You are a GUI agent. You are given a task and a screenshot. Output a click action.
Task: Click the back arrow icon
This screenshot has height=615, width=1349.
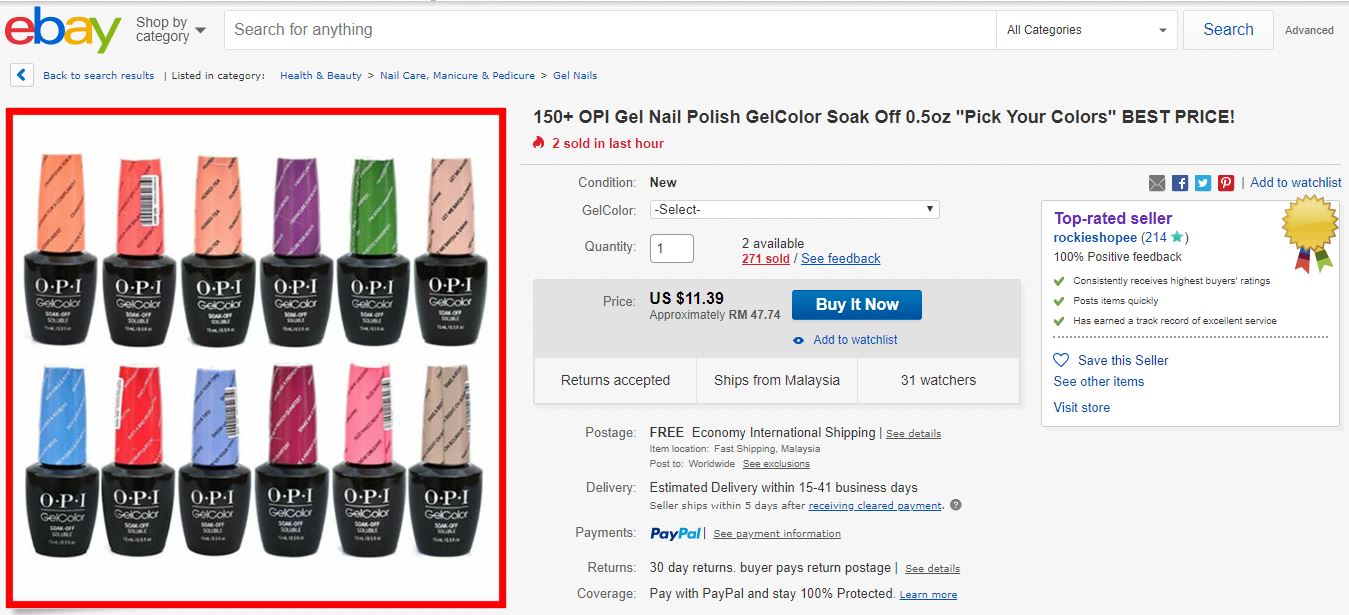click(x=23, y=75)
